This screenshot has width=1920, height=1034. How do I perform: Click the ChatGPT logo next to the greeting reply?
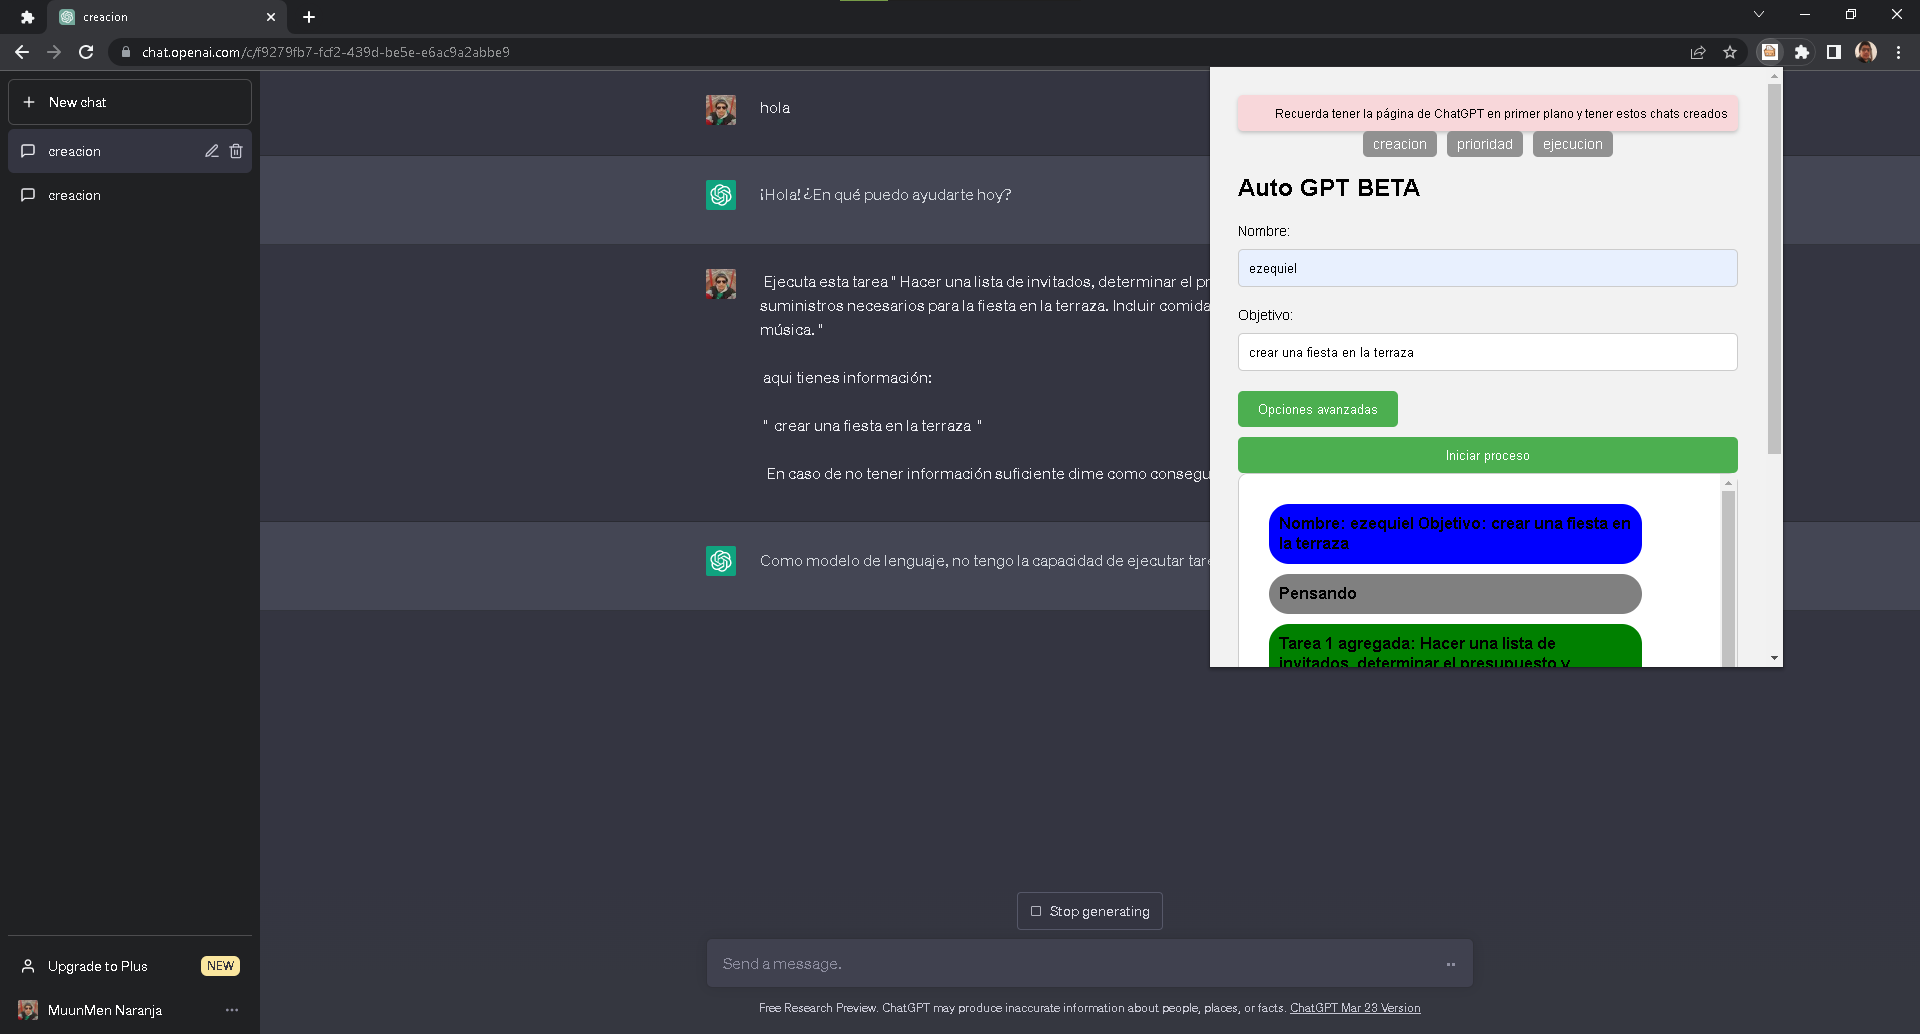[720, 195]
